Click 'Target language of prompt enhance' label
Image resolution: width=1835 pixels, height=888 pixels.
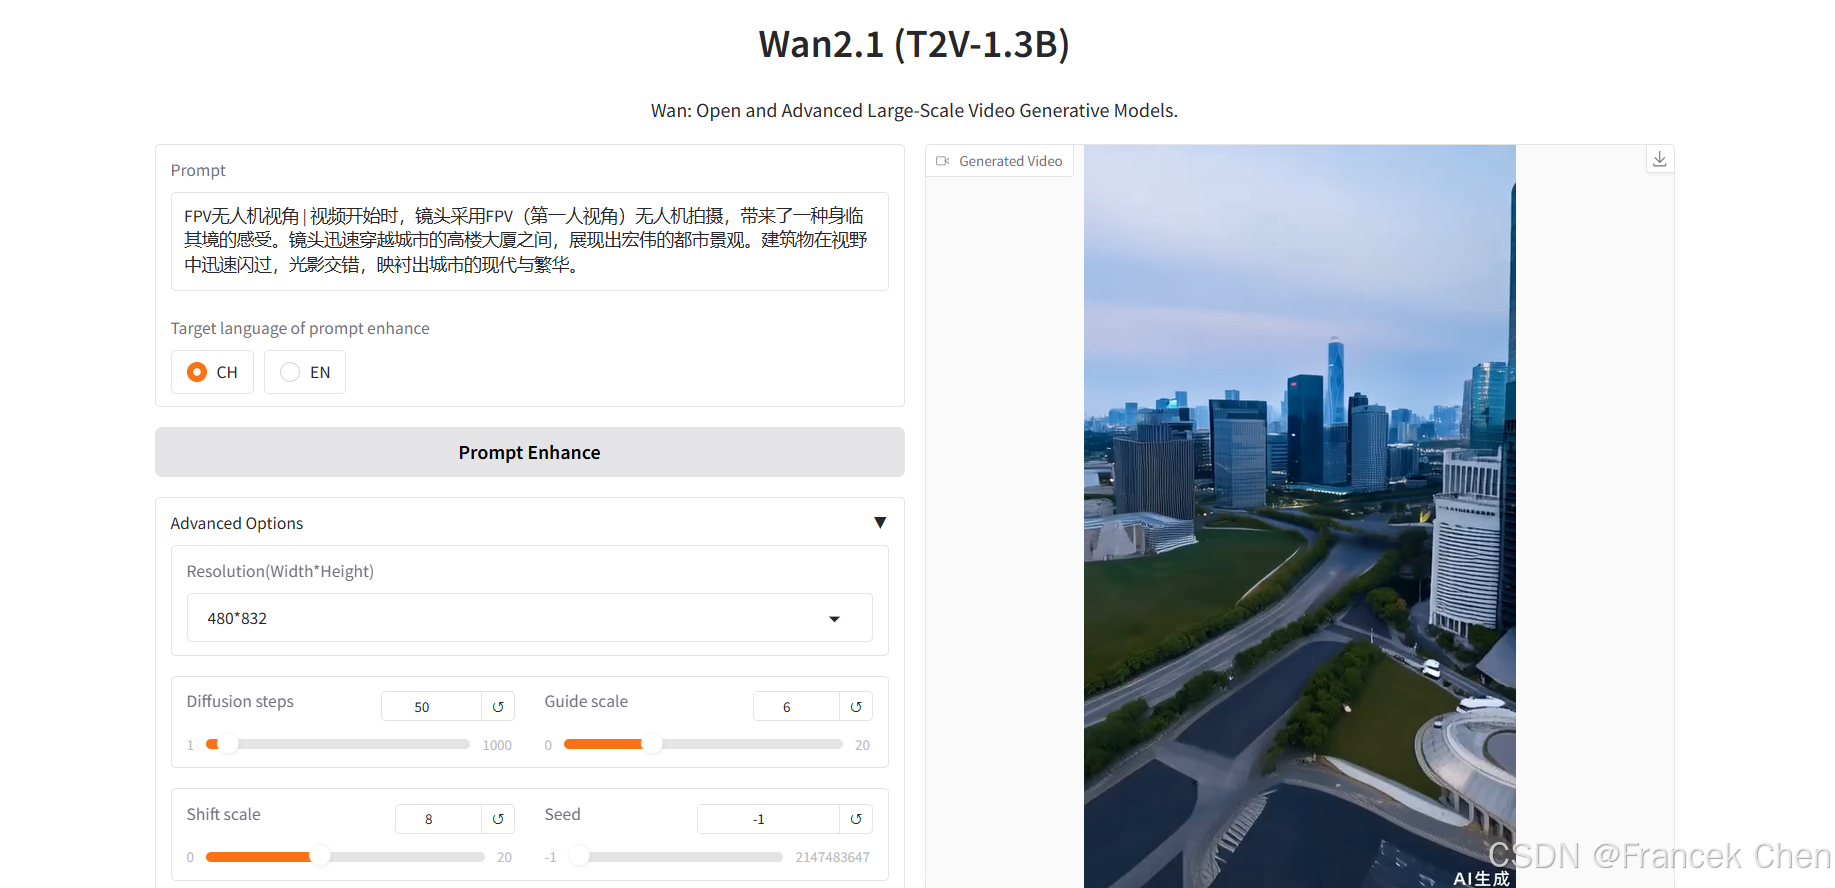point(300,328)
